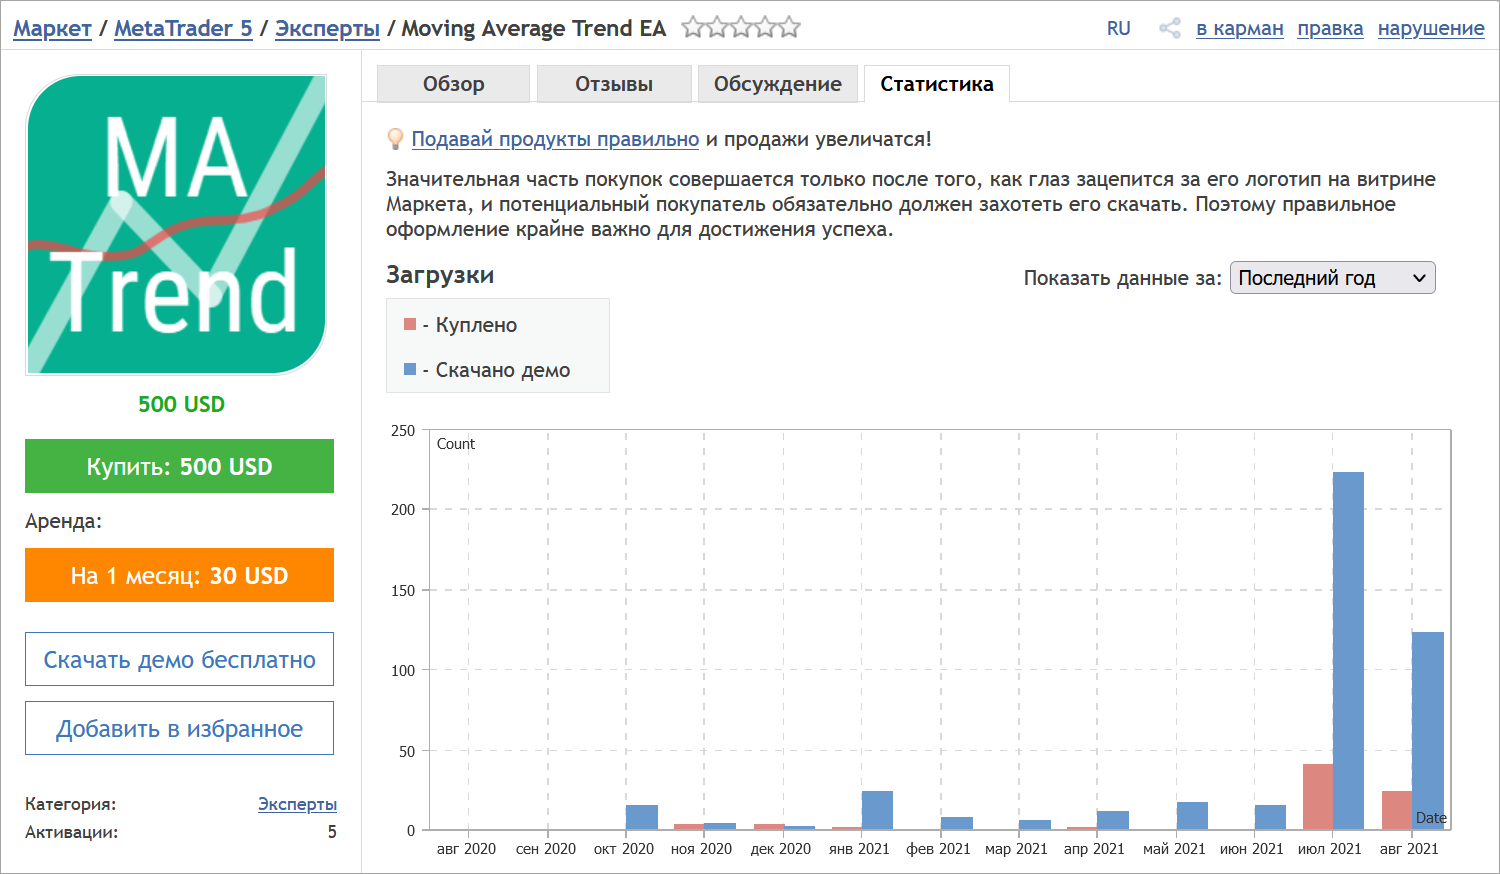
Task: Click the blue окт 2020 demo bar
Action: pos(642,817)
